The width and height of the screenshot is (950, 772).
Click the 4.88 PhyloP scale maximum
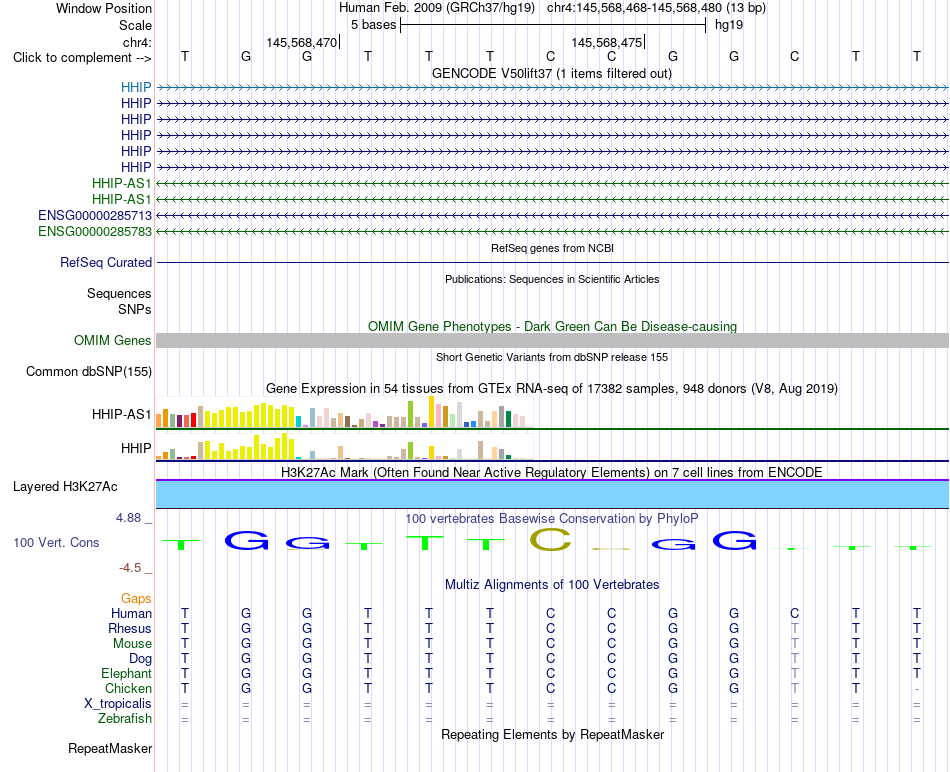pos(128,518)
